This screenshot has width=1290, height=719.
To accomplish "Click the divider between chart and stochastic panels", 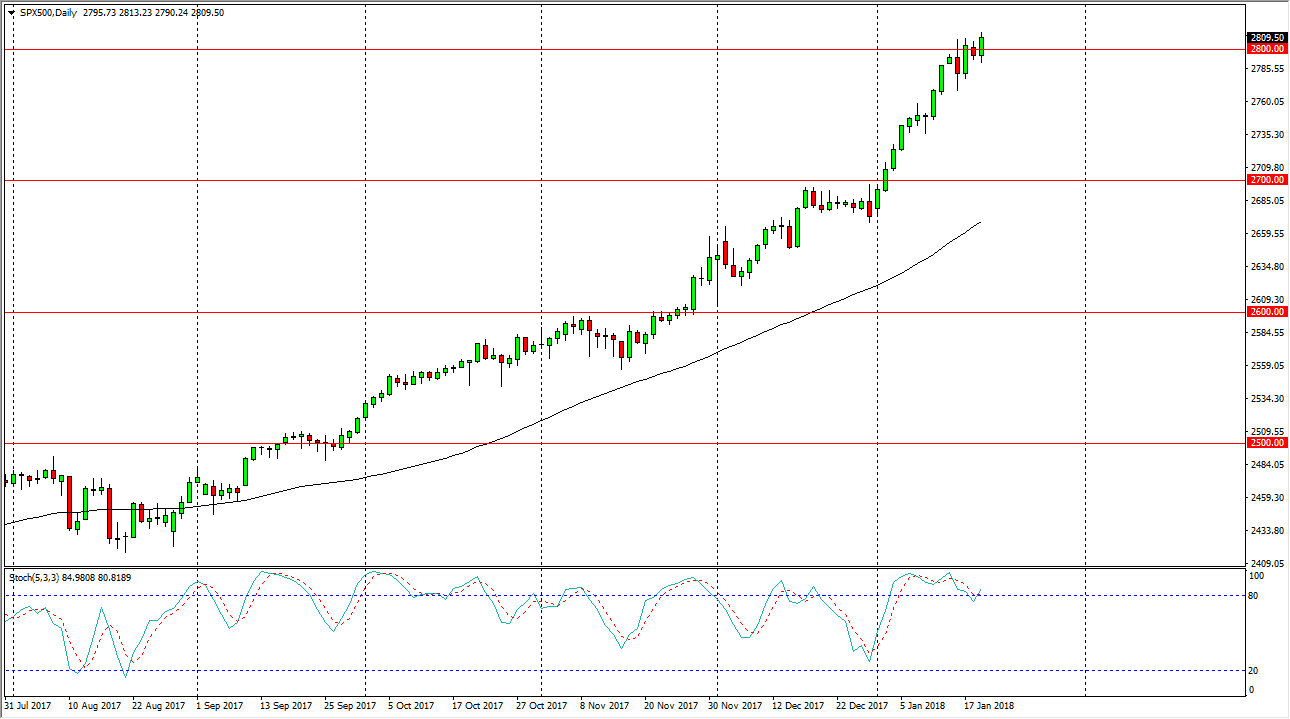I will [x=600, y=568].
